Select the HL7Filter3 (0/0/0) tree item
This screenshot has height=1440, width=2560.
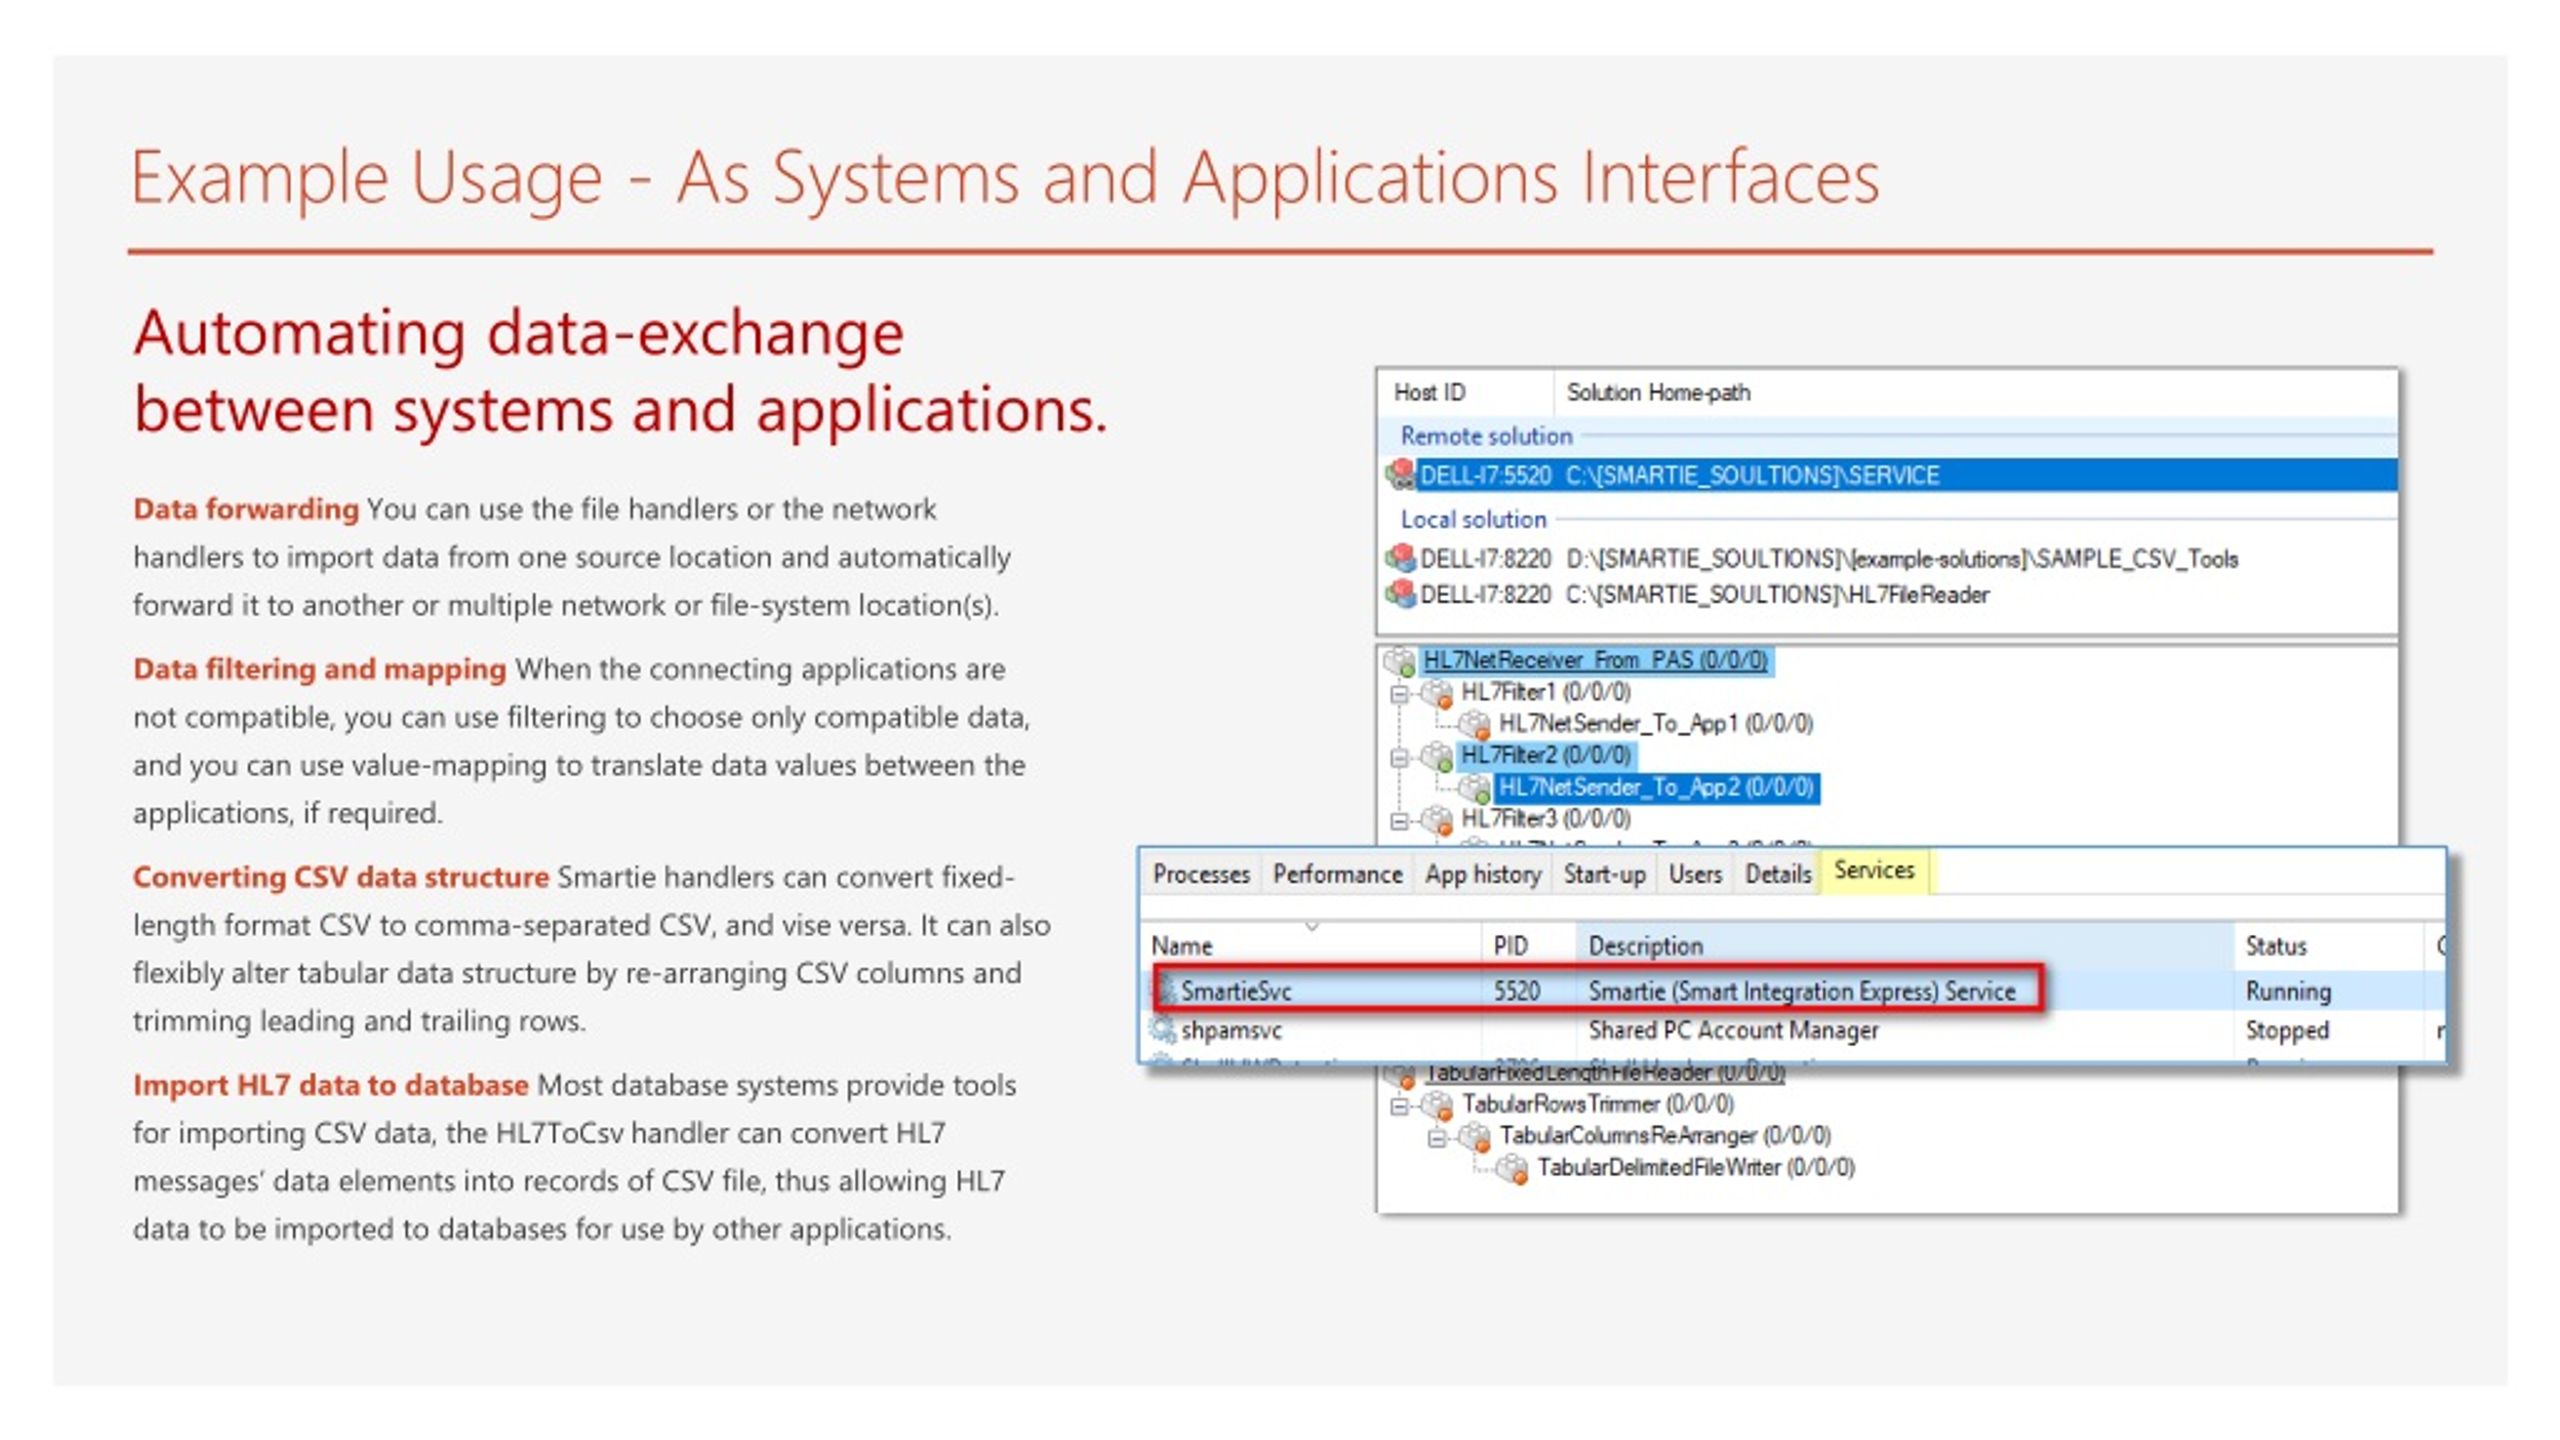1546,819
